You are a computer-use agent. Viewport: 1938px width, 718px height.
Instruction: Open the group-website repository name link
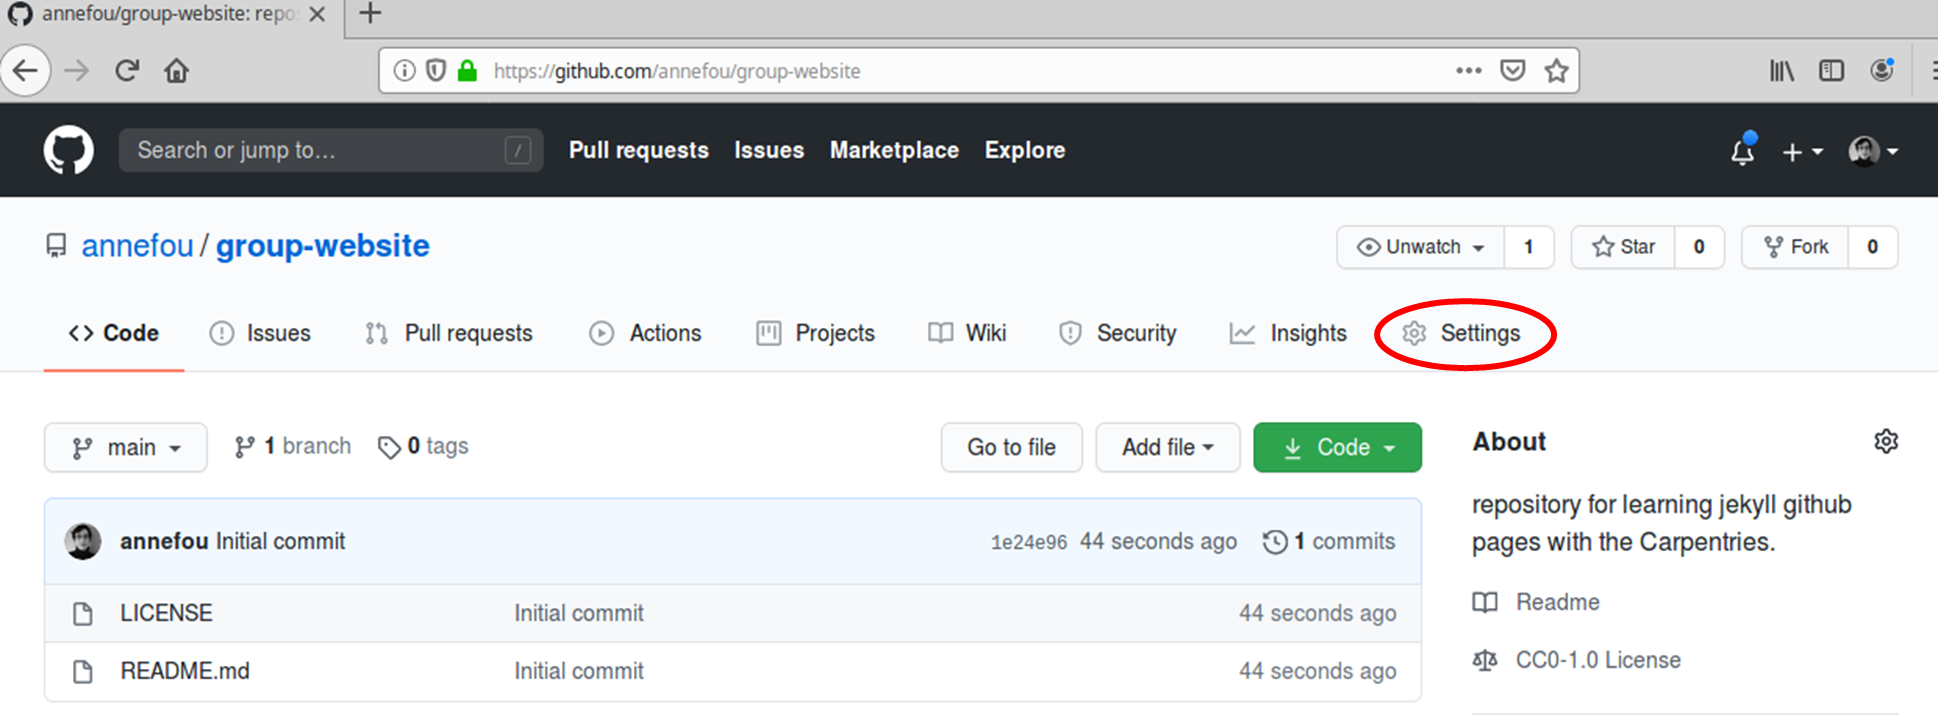coord(322,246)
